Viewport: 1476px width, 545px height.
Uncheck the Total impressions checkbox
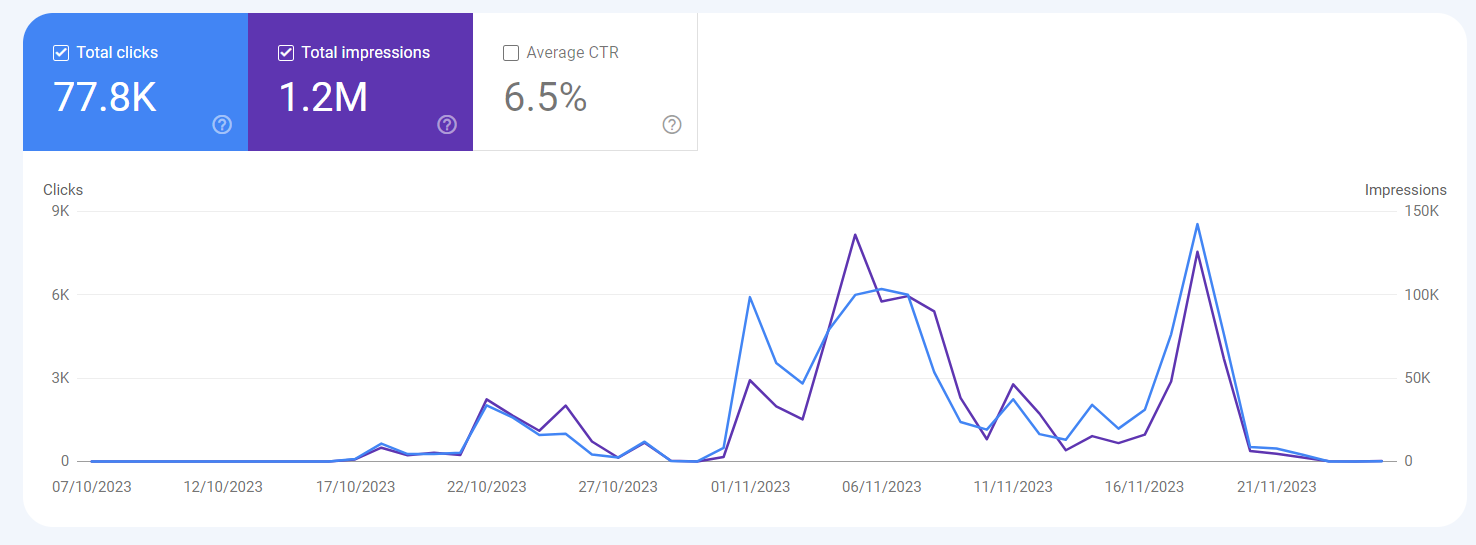(286, 53)
